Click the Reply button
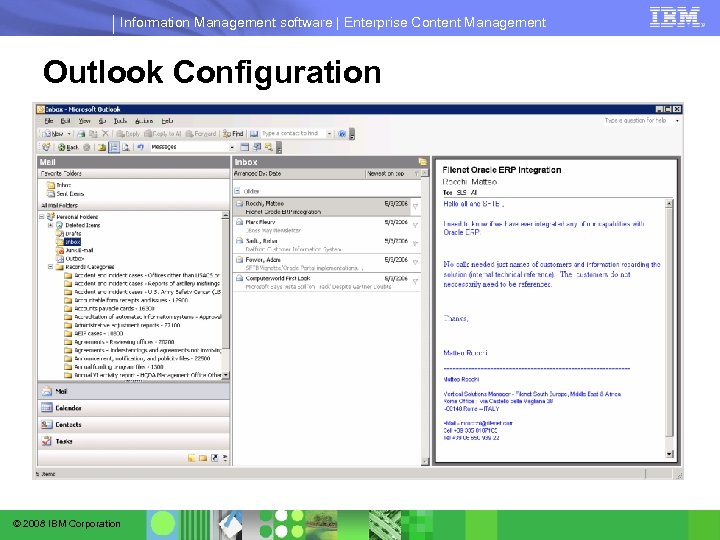 [128, 134]
